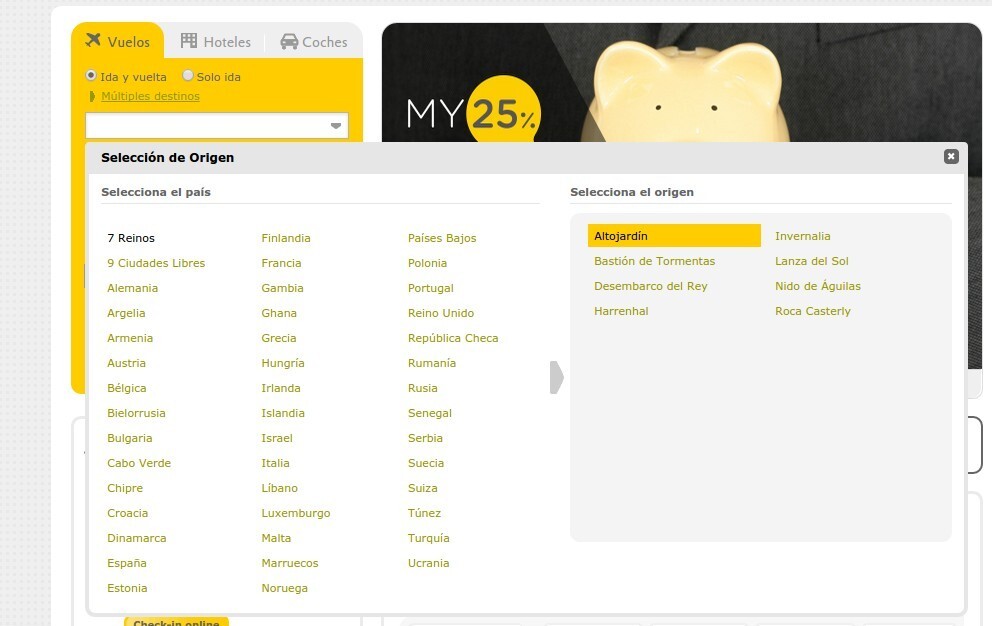
Task: Open the destination dropdown arrow
Action: coord(336,125)
